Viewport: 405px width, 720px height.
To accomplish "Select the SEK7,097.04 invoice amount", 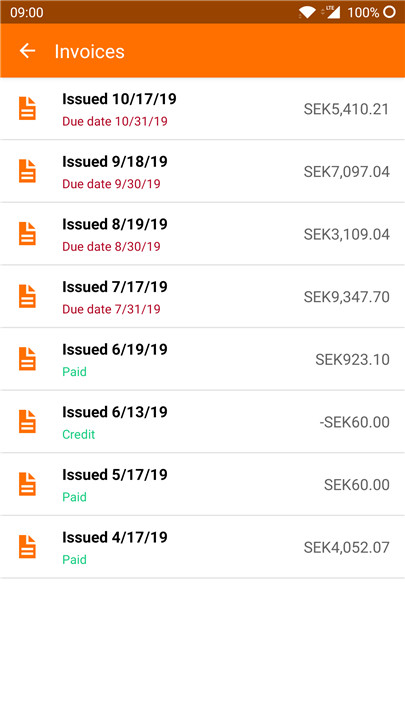I will [347, 172].
